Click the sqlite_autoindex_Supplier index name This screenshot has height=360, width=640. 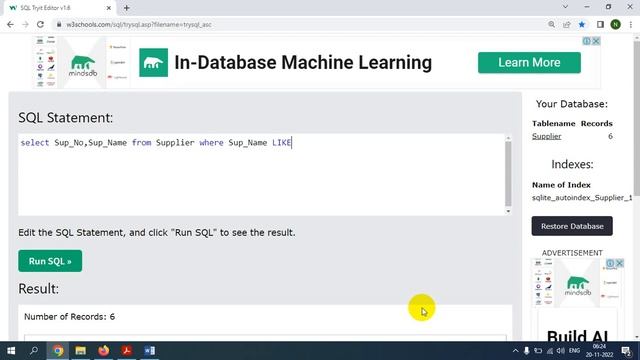pyautogui.click(x=582, y=198)
